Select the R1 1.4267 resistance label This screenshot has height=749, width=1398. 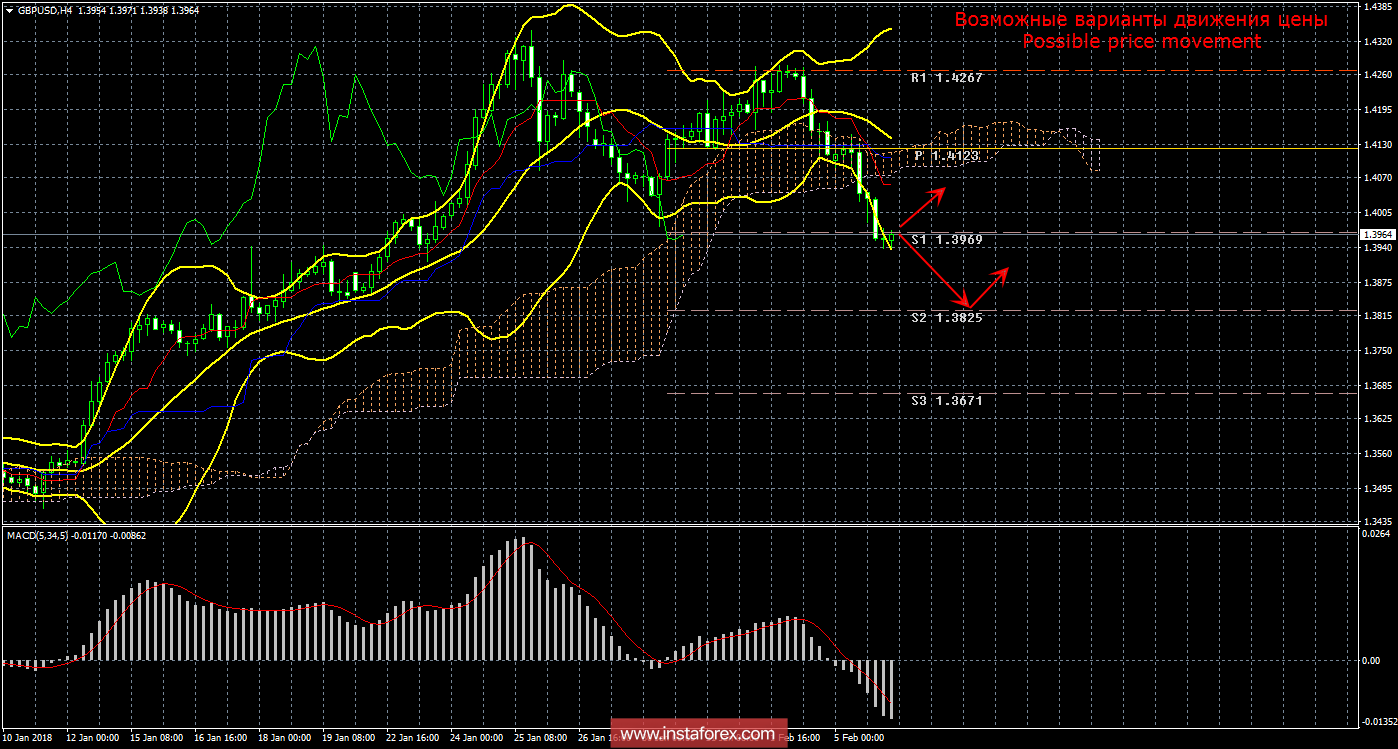click(x=946, y=77)
